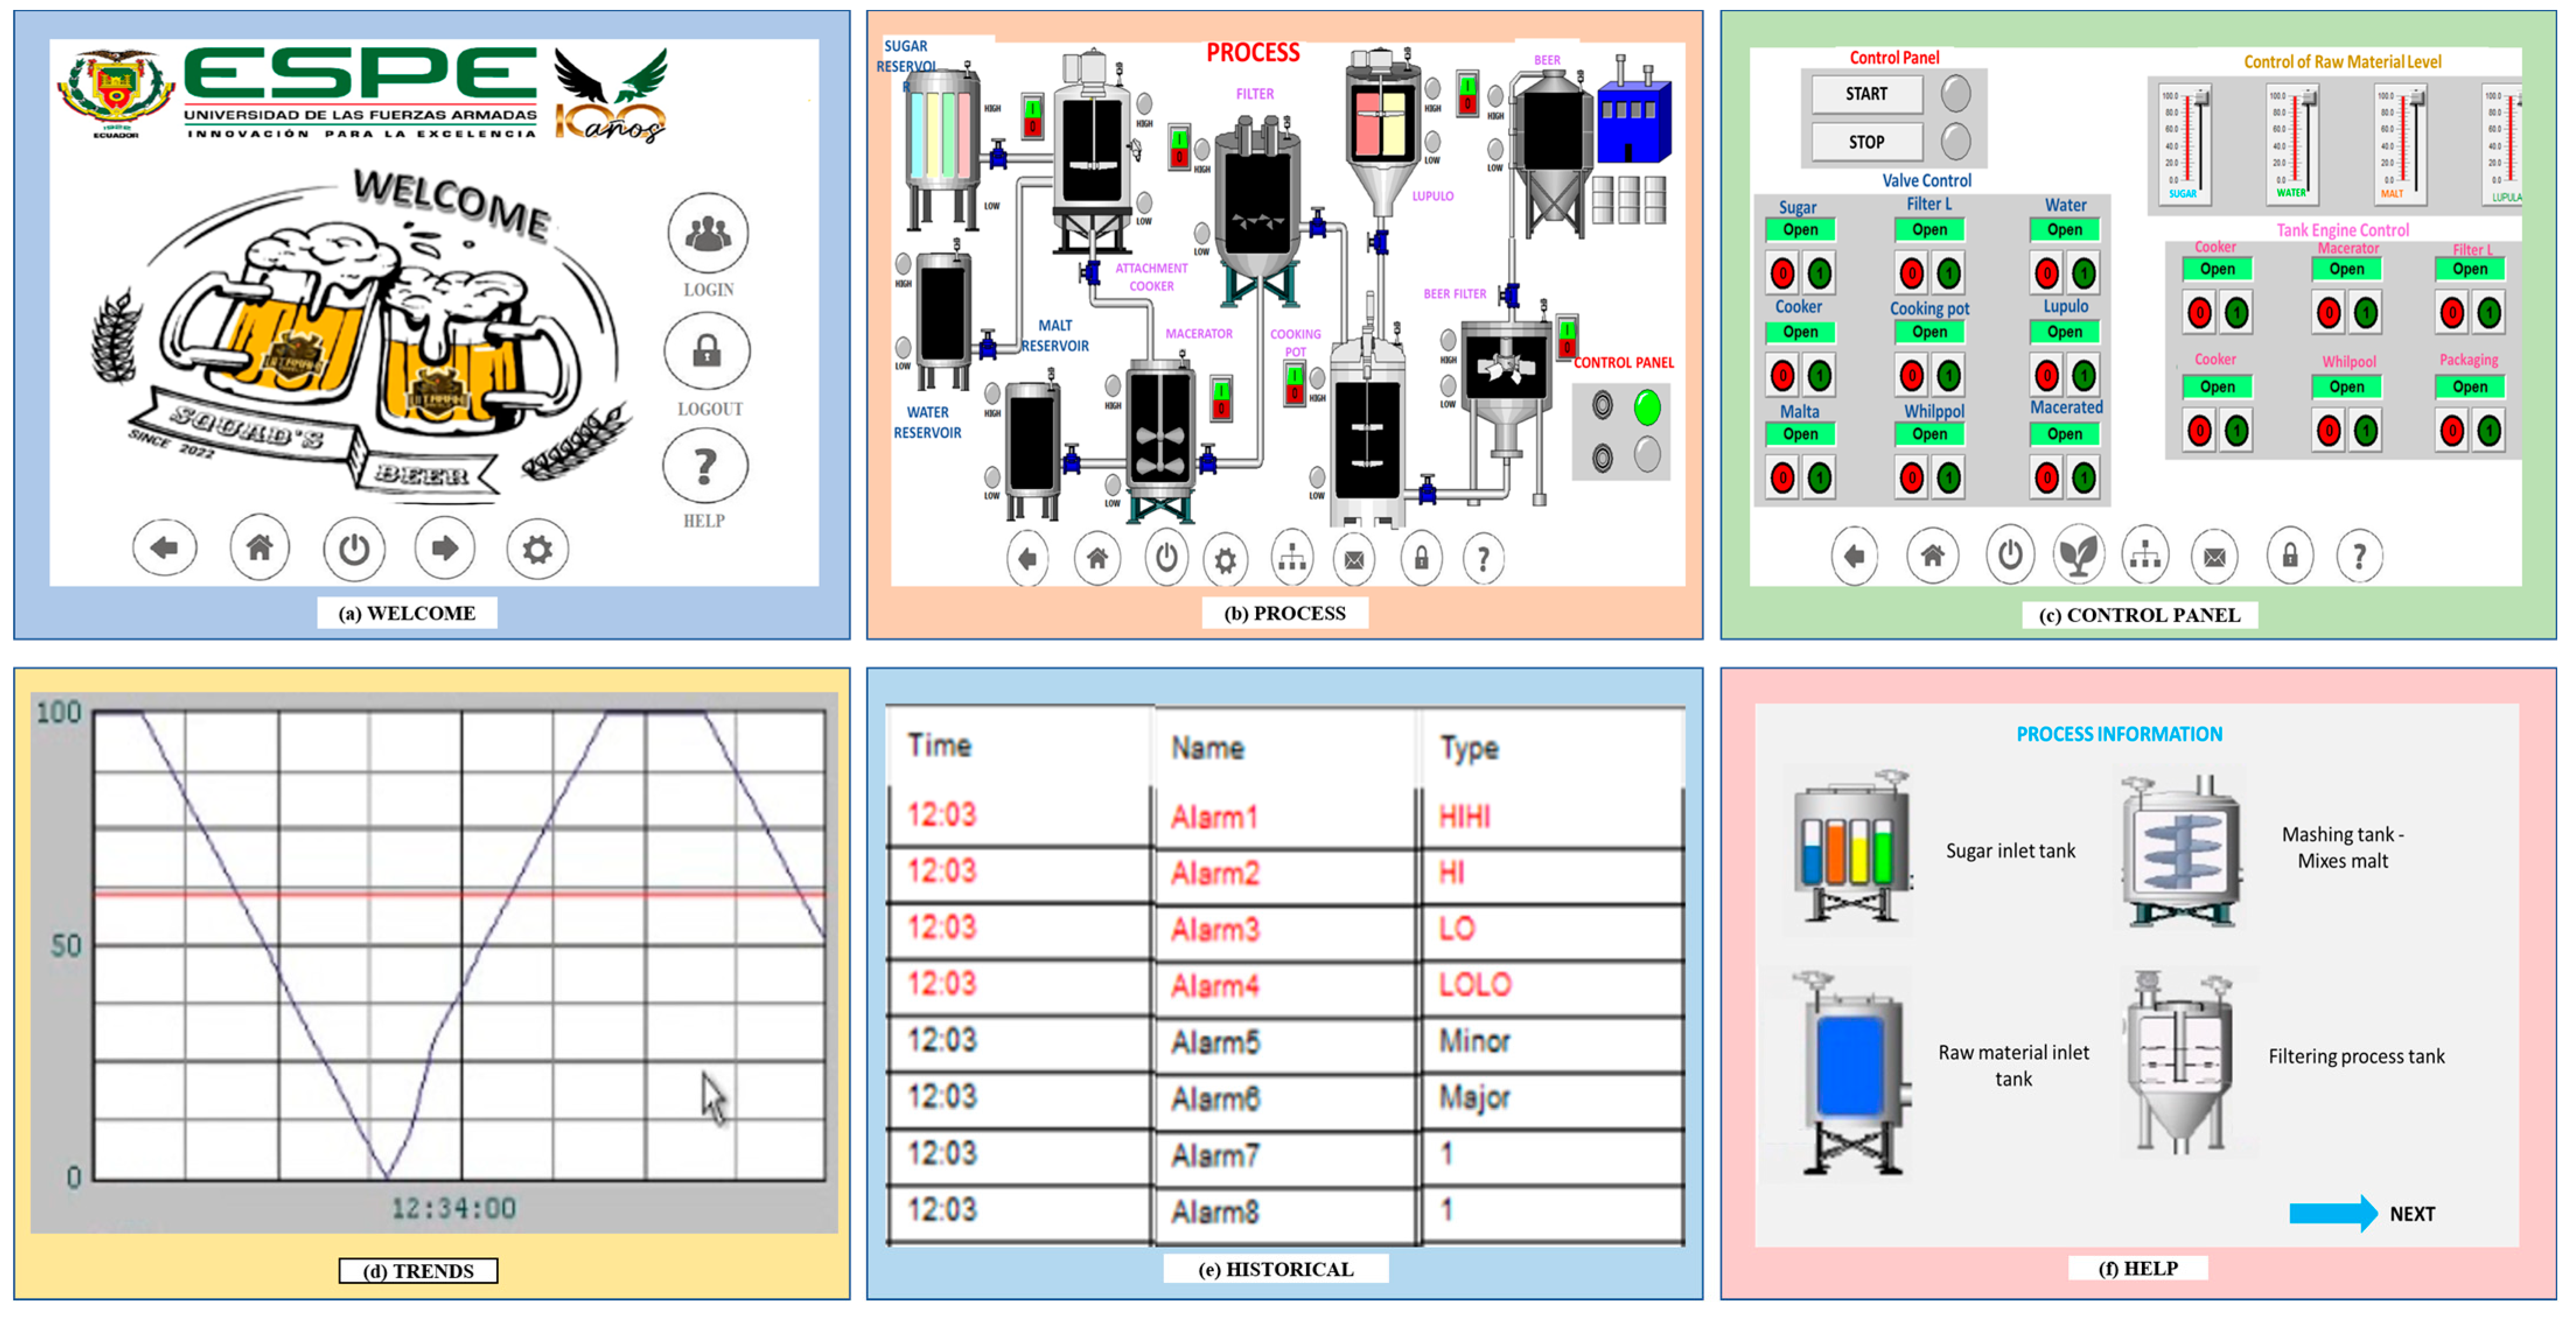Image resolution: width=2576 pixels, height=1319 pixels.
Task: Click the power icon on the Welcome screen
Action: pos(354,548)
